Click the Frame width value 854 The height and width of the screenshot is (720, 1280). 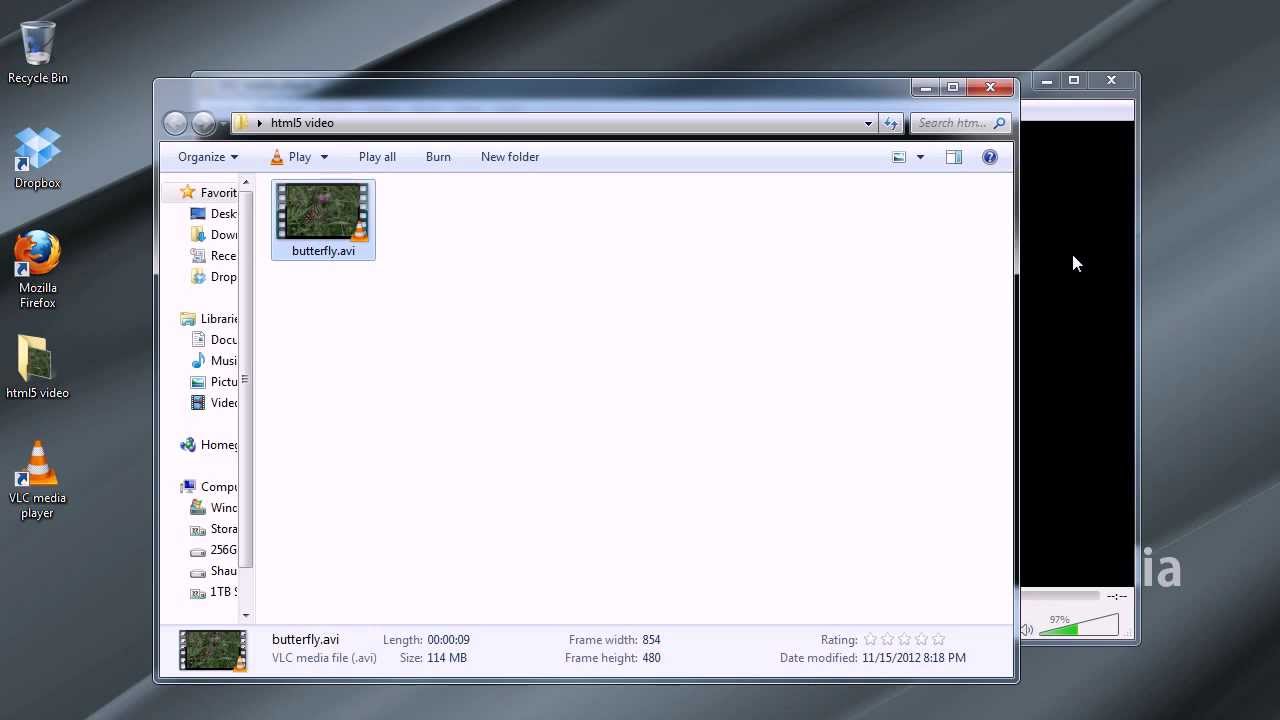(651, 640)
